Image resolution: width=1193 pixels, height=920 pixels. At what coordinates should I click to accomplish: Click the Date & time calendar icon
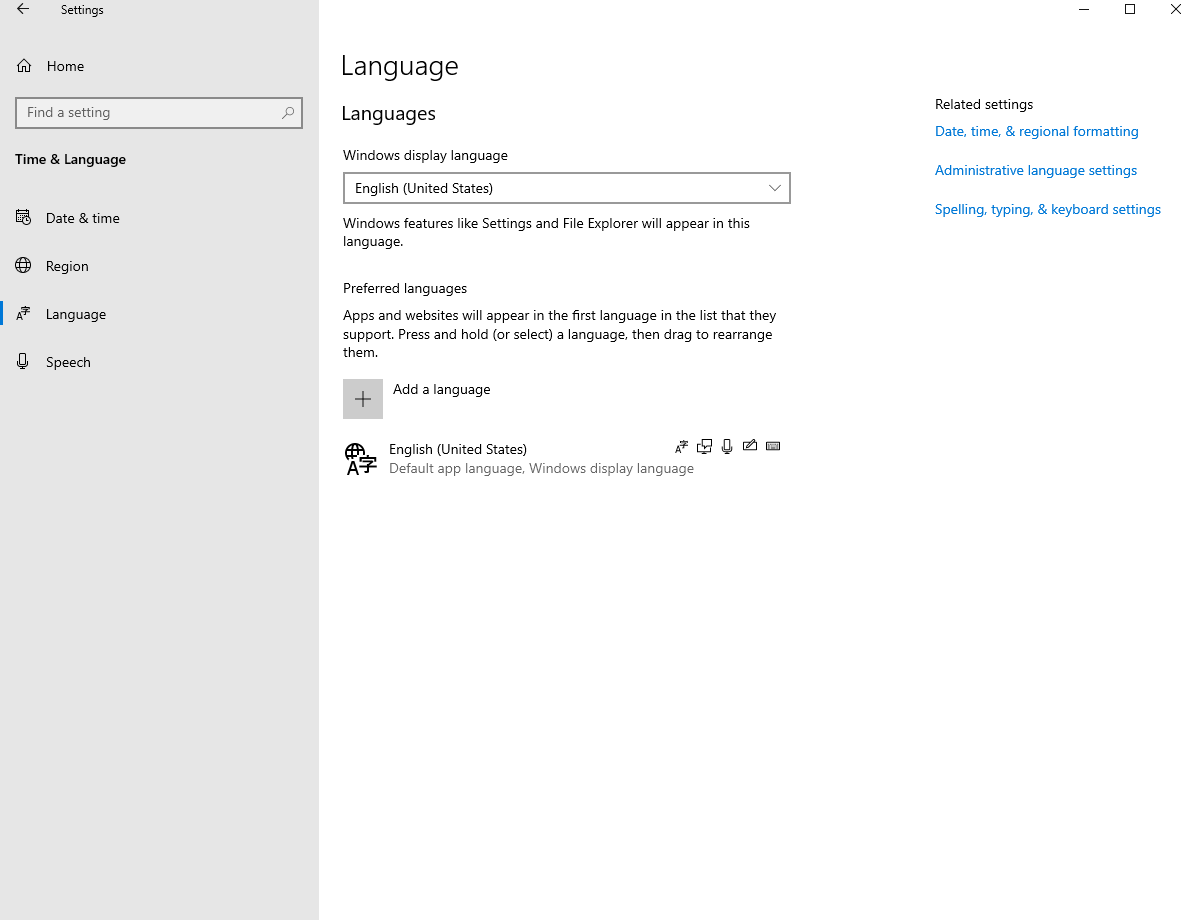[x=24, y=218]
